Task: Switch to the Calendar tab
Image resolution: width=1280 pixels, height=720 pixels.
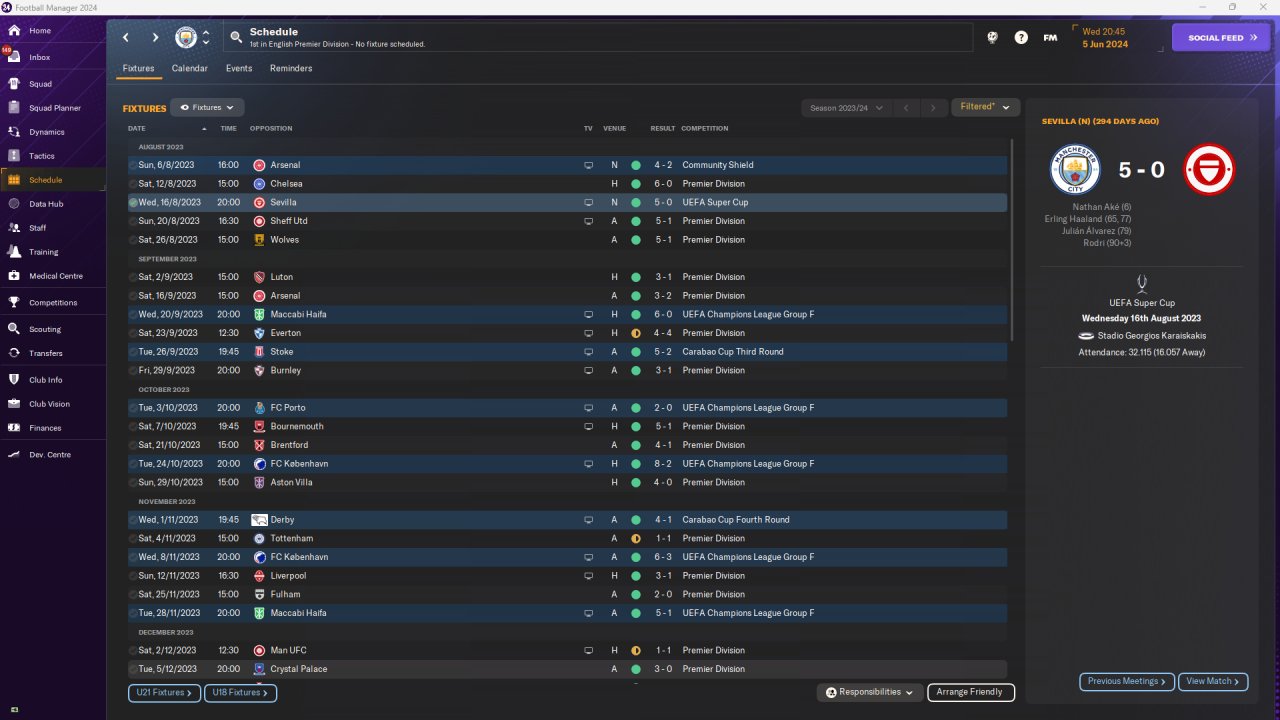Action: click(x=190, y=68)
